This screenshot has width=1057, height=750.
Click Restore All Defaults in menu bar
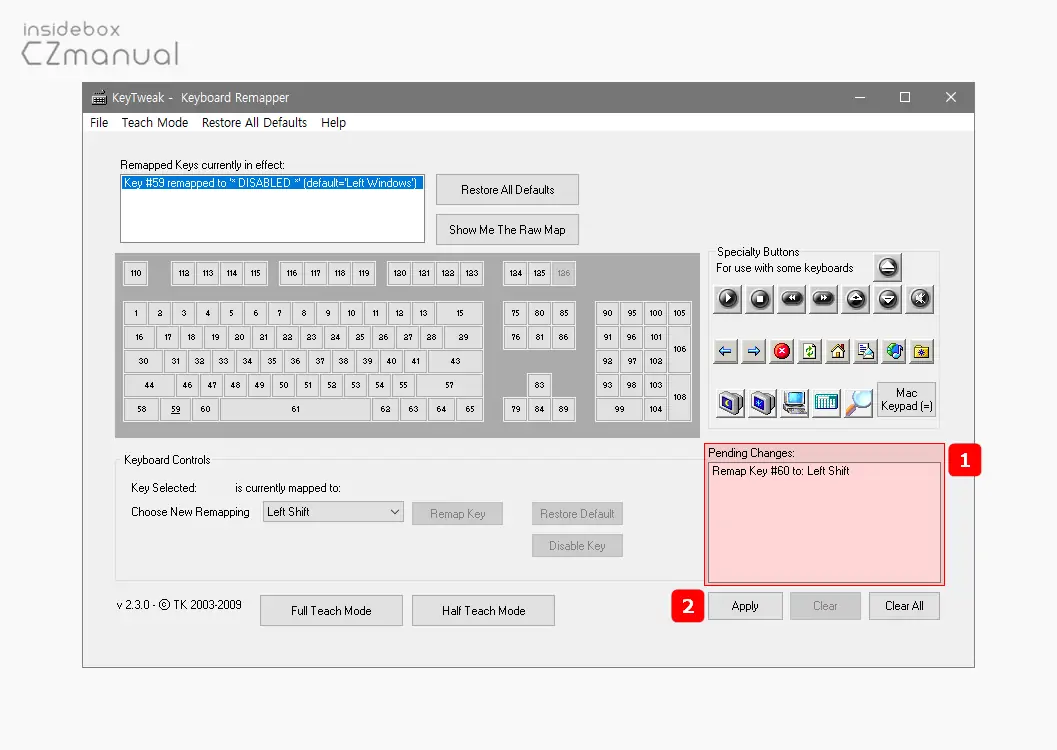[x=254, y=123]
